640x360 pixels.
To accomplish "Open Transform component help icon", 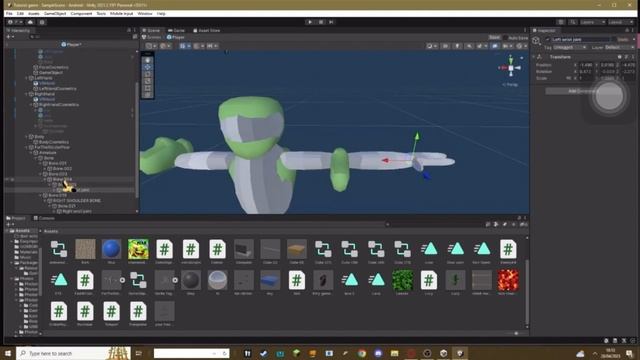I will pos(620,57).
